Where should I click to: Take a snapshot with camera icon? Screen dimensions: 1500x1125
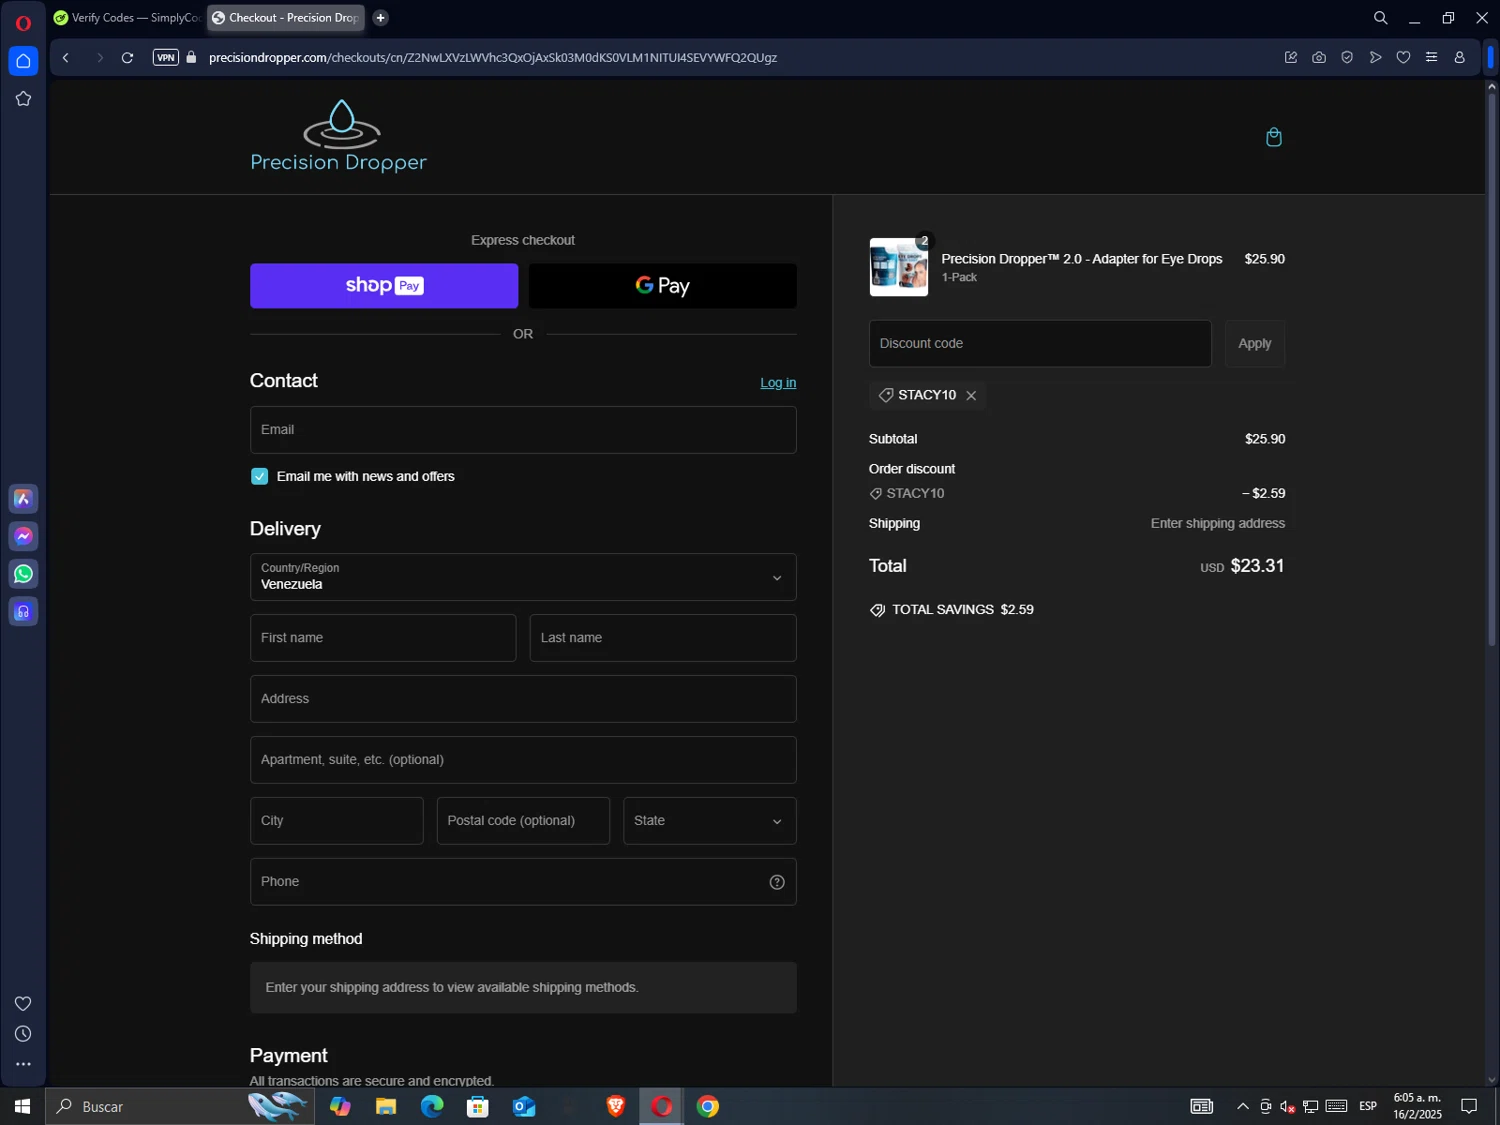[x=1319, y=58]
